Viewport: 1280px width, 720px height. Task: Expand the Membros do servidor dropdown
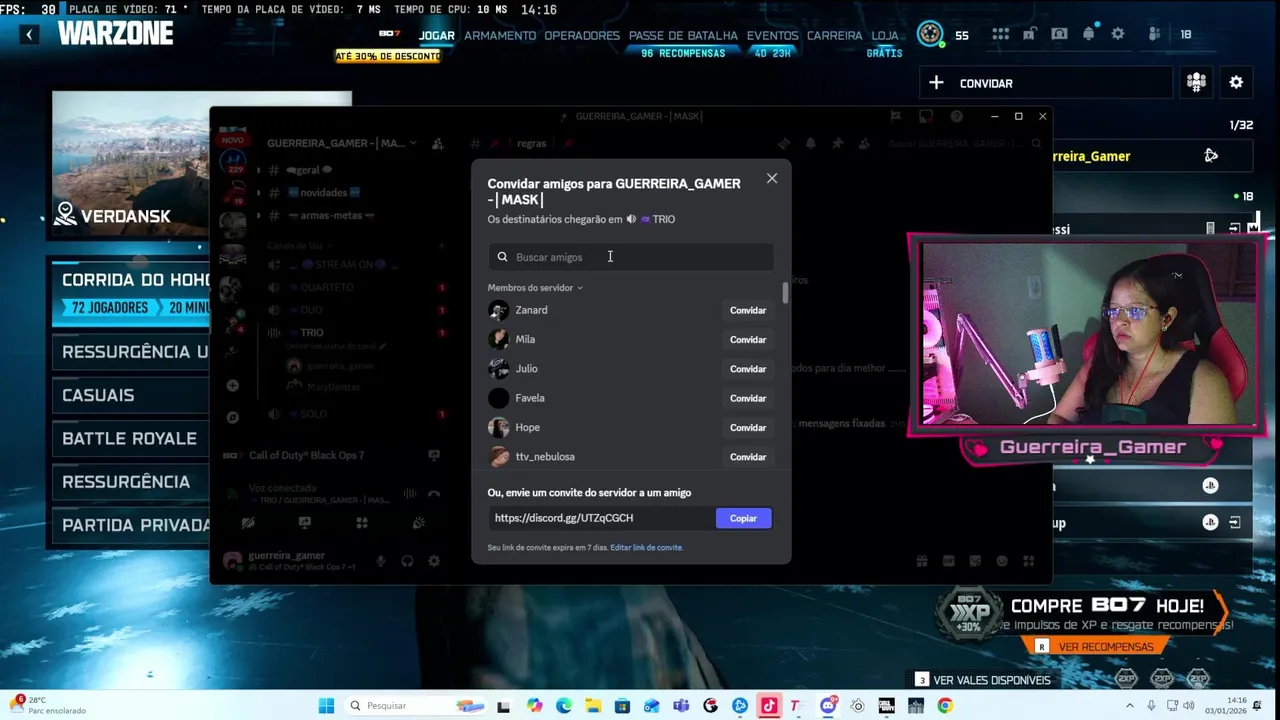coord(535,288)
